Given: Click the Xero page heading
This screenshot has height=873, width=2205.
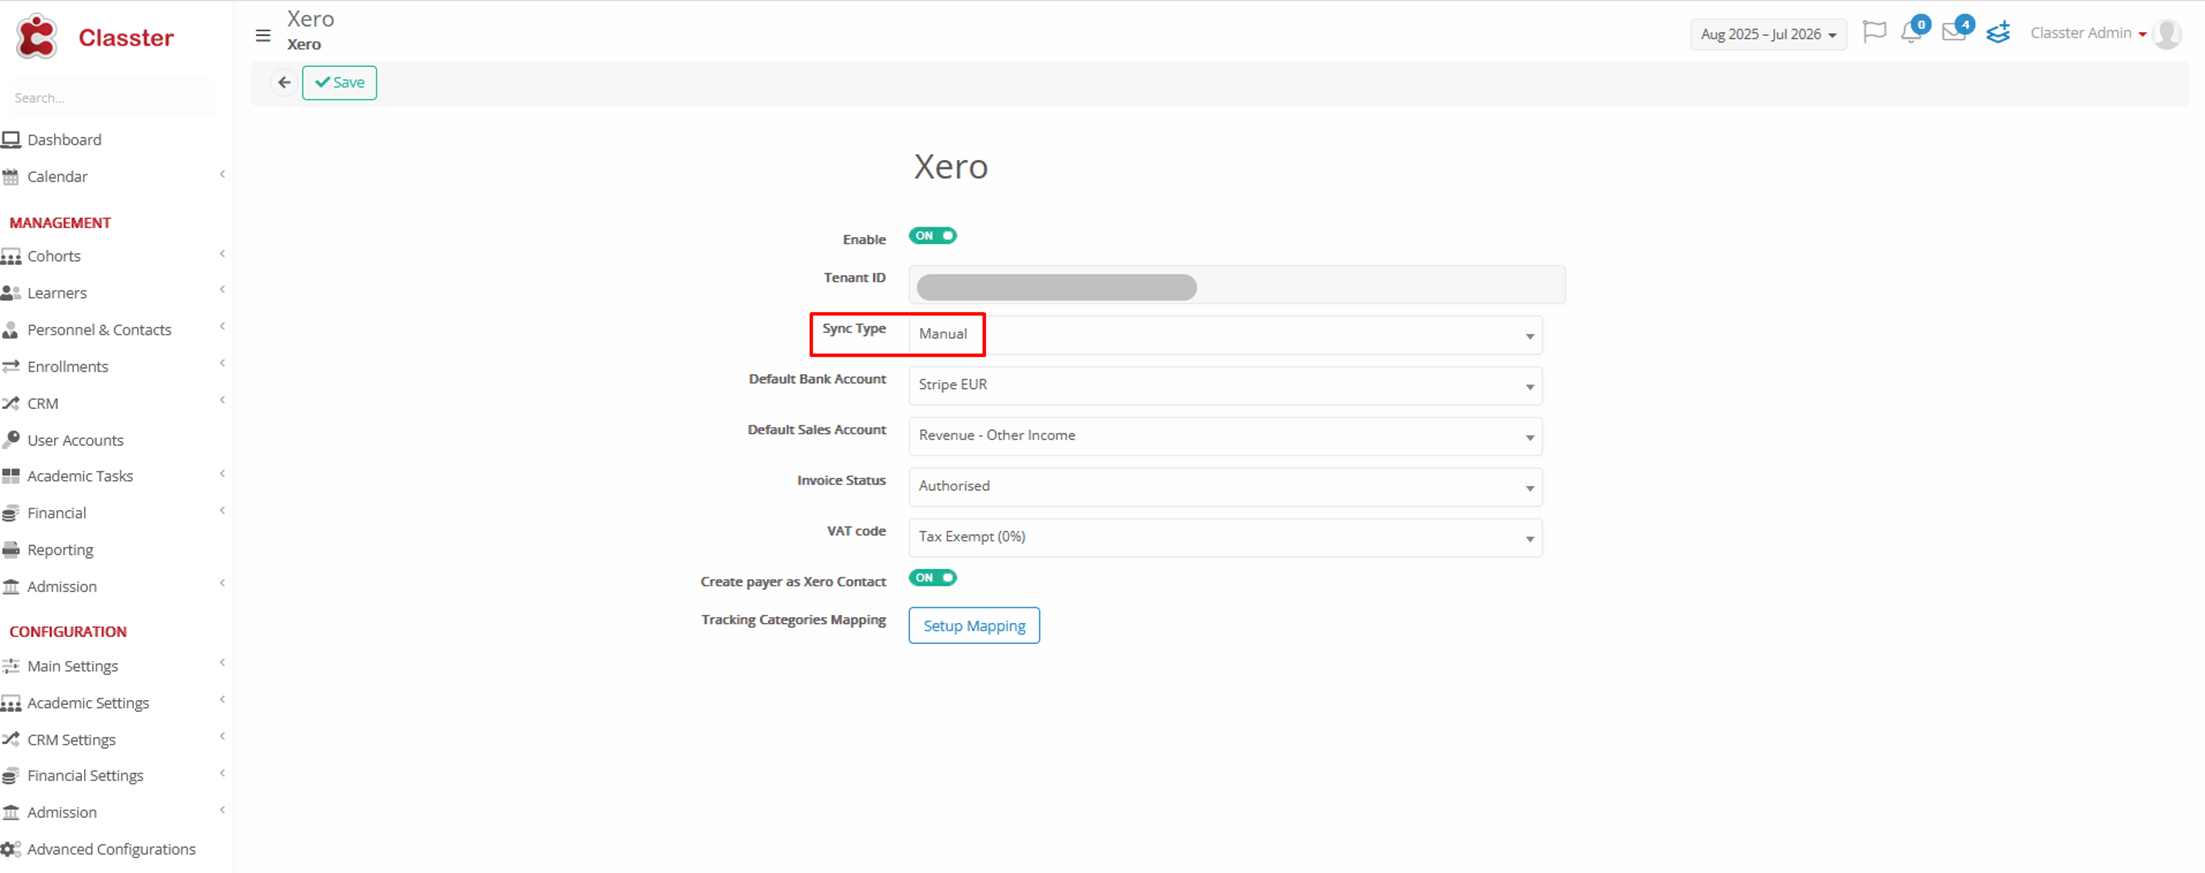Looking at the screenshot, I should tap(951, 166).
